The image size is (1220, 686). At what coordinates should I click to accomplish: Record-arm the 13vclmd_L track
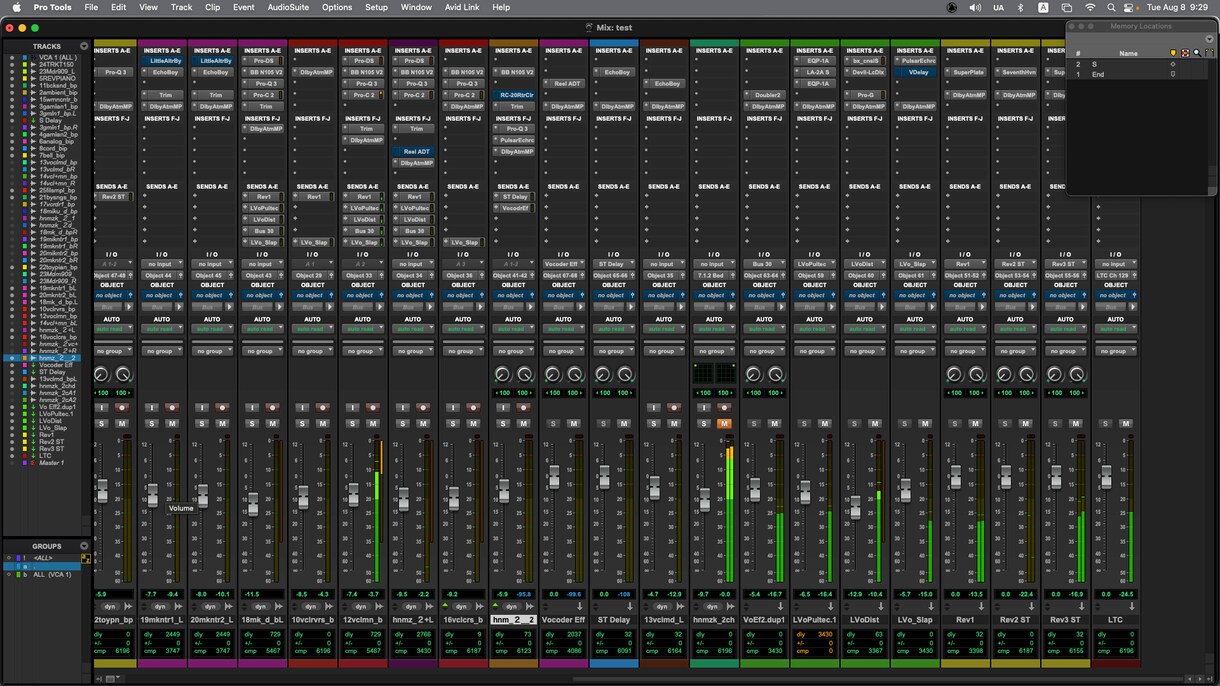point(674,407)
